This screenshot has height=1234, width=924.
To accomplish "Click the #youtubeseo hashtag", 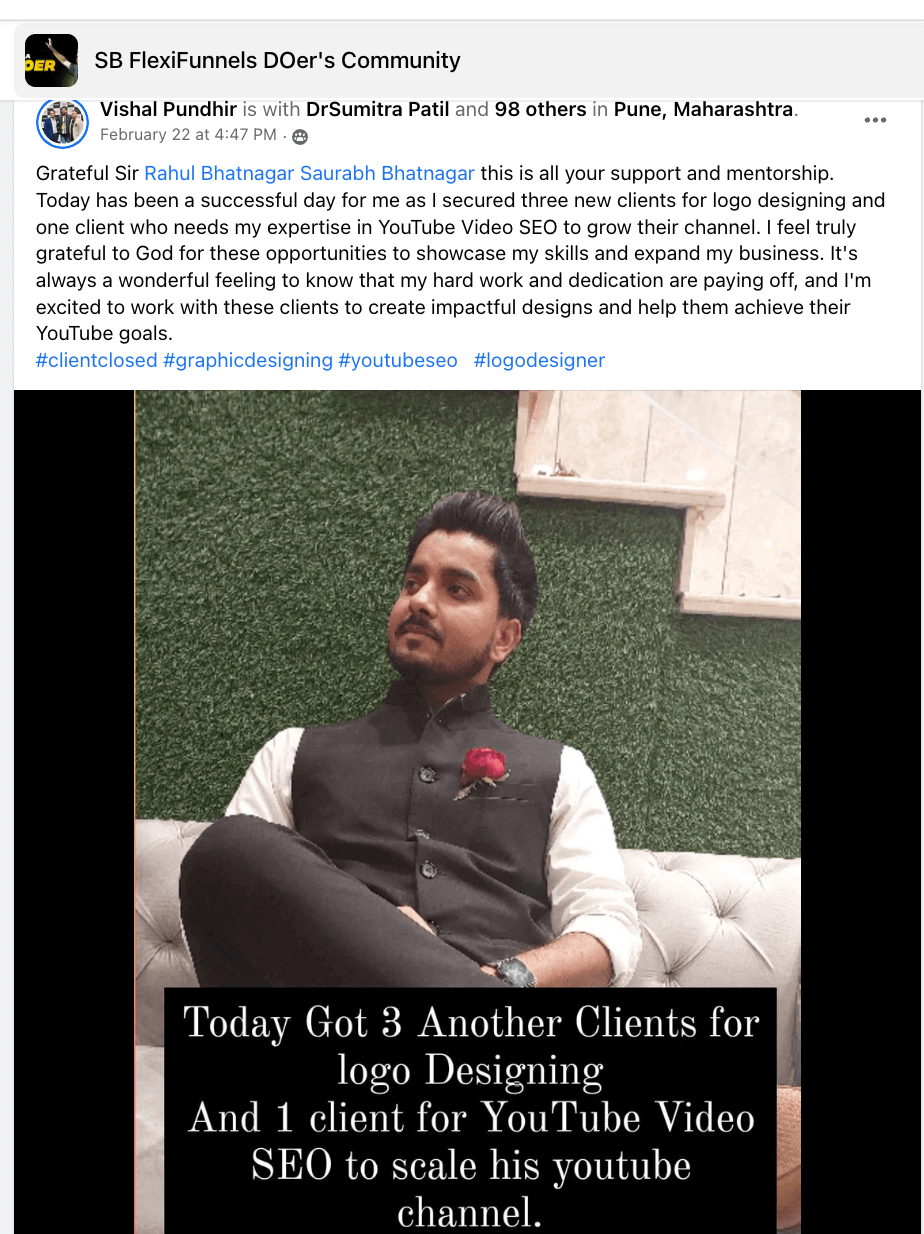I will click(x=398, y=360).
